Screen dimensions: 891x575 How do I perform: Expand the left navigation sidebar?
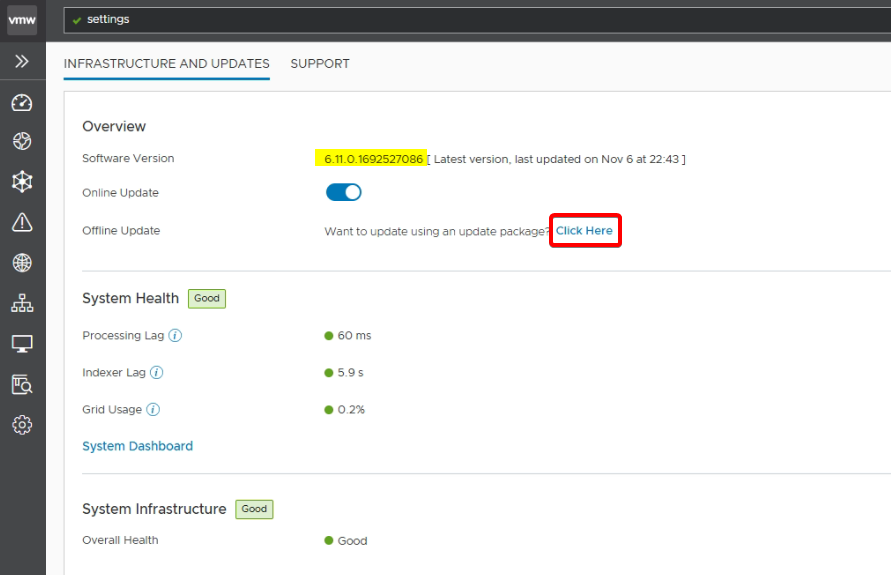point(22,61)
